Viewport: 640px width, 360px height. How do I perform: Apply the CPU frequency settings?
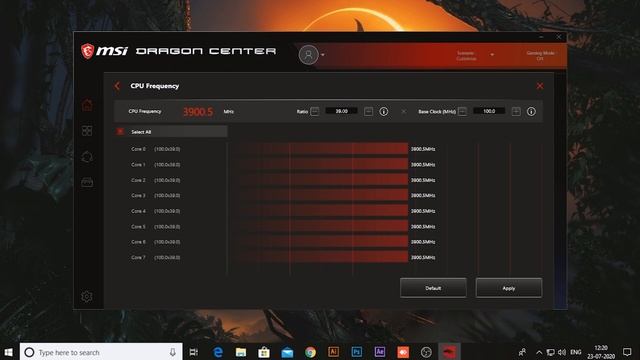point(509,288)
